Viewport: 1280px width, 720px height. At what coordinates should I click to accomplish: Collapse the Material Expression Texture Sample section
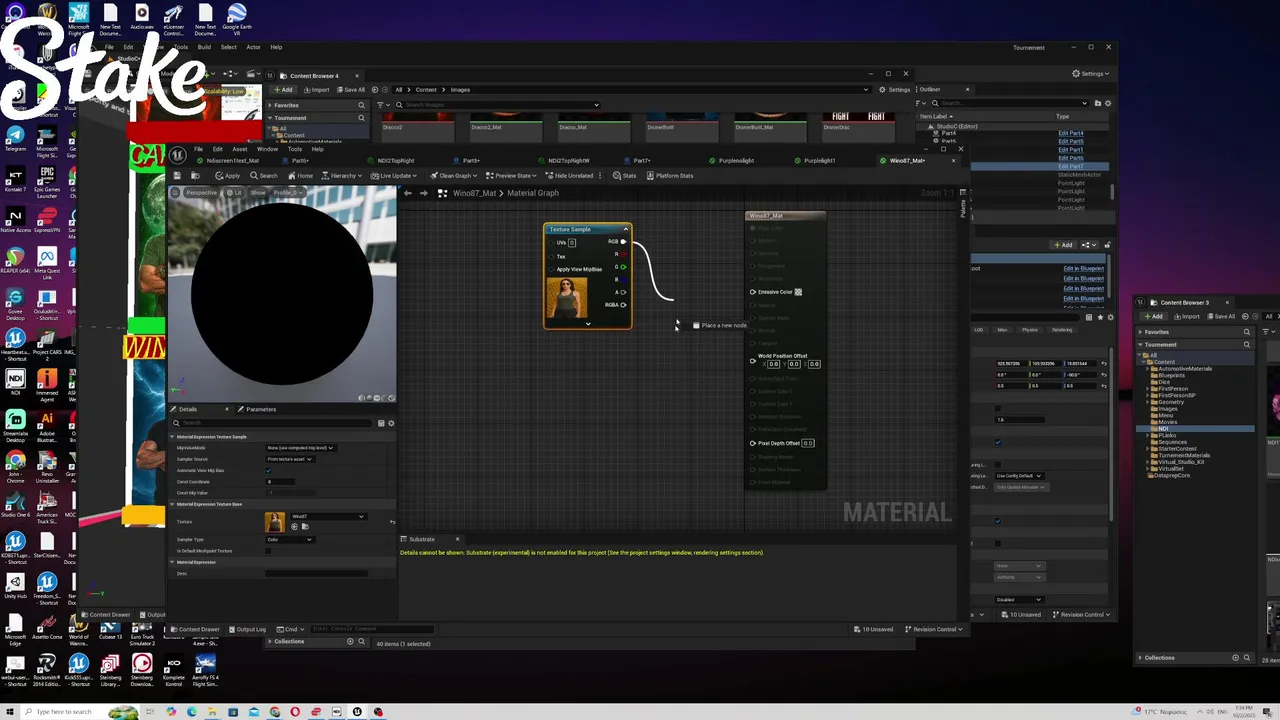172,437
